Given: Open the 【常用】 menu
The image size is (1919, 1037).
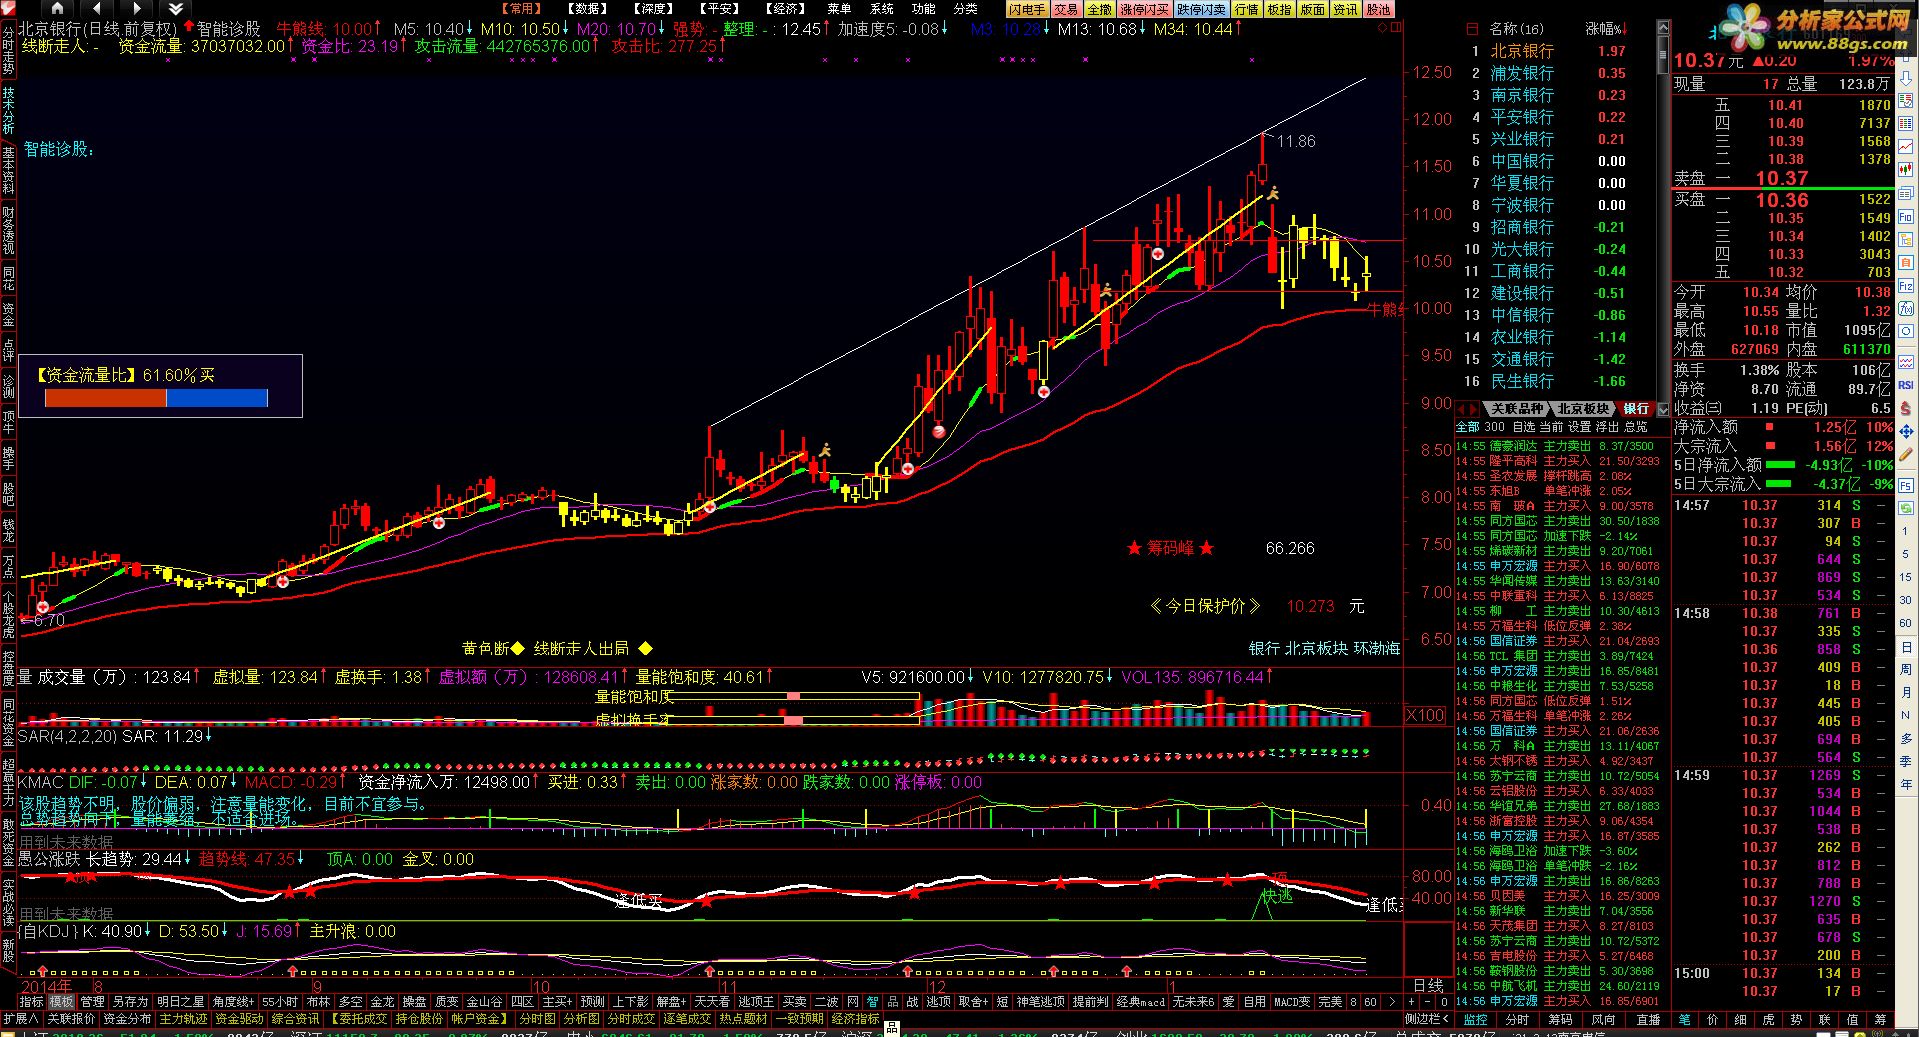Looking at the screenshot, I should point(522,9).
